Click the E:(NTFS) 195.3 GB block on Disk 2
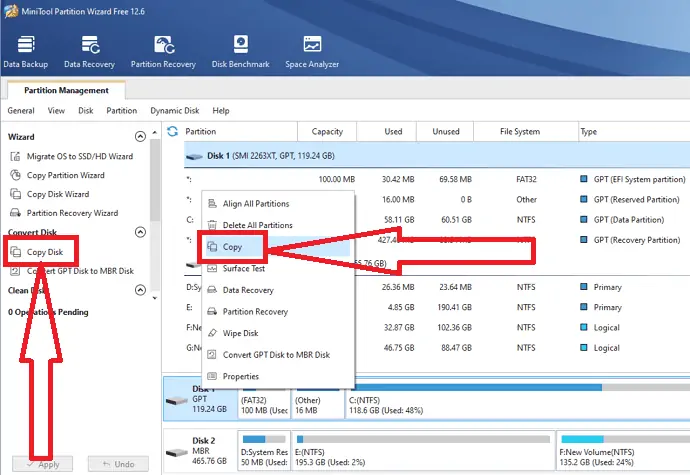The image size is (690, 475). [x=423, y=450]
